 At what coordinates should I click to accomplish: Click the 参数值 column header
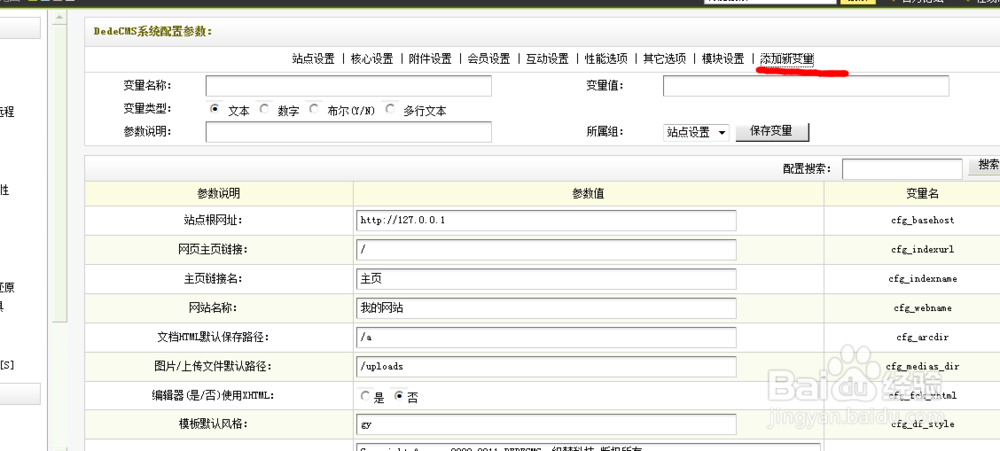588,194
